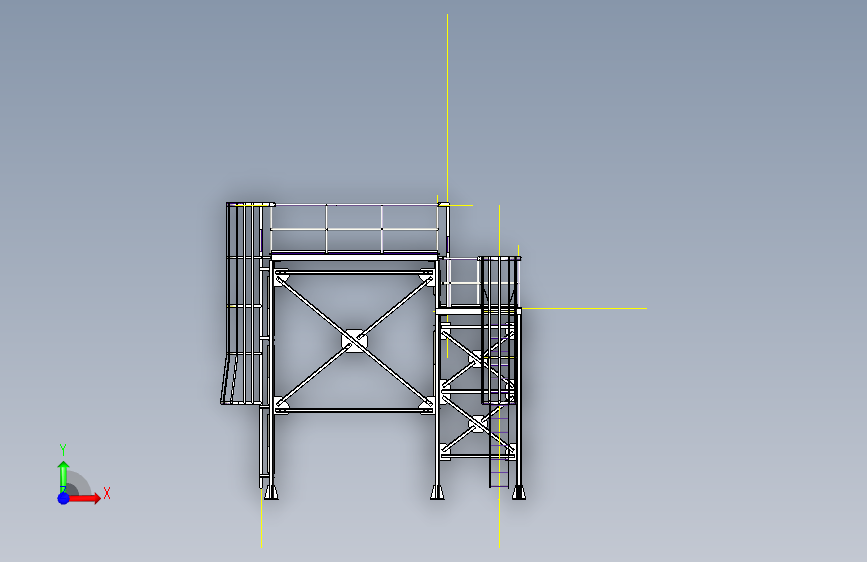Select the middle column footing base
Image resolution: width=867 pixels, height=562 pixels.
(x=437, y=492)
